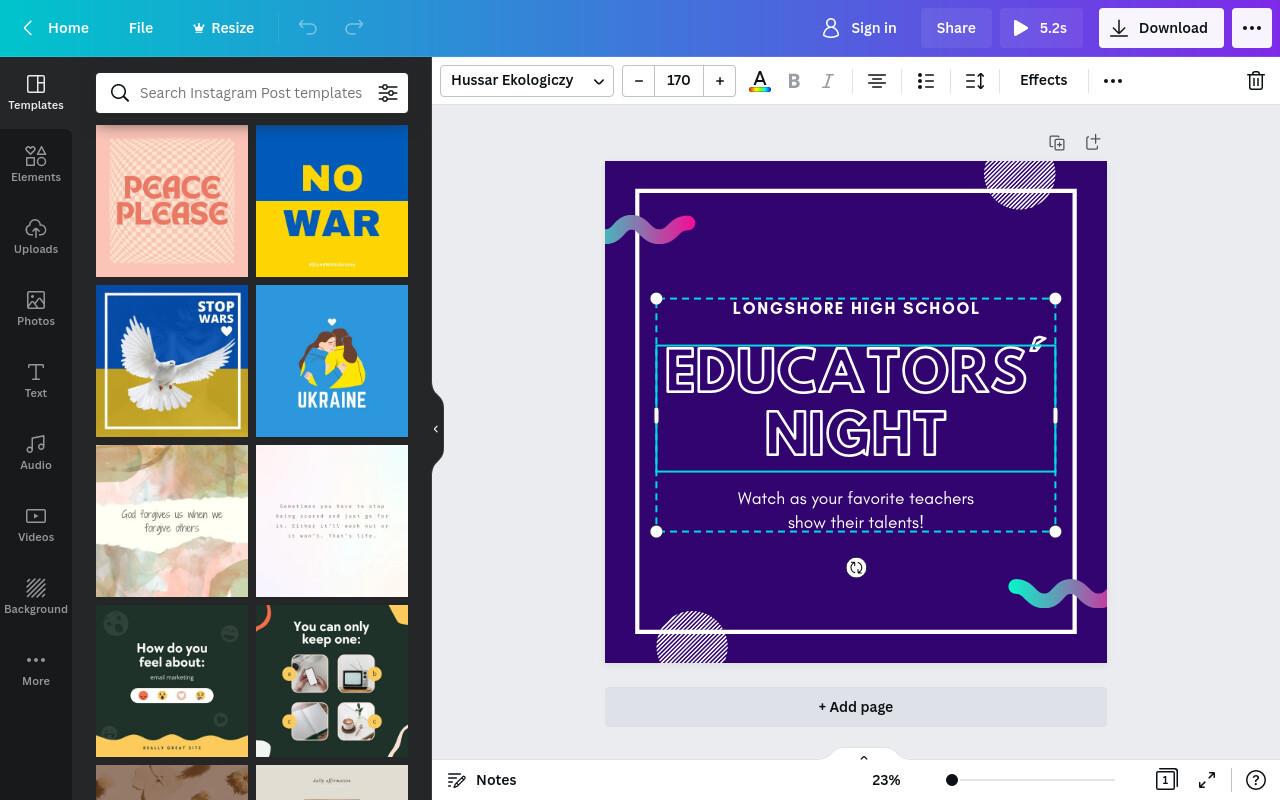
Task: Increase font size with plus button
Action: coord(720,81)
